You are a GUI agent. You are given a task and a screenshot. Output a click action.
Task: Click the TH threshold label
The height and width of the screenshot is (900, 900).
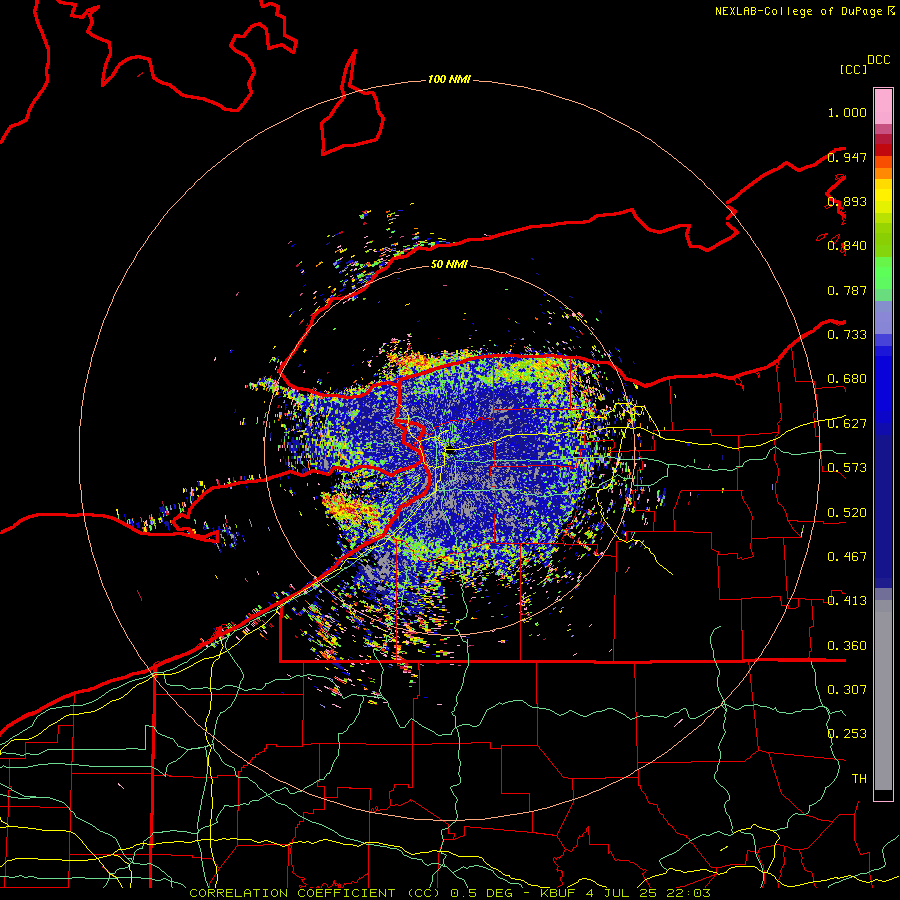[x=859, y=779]
